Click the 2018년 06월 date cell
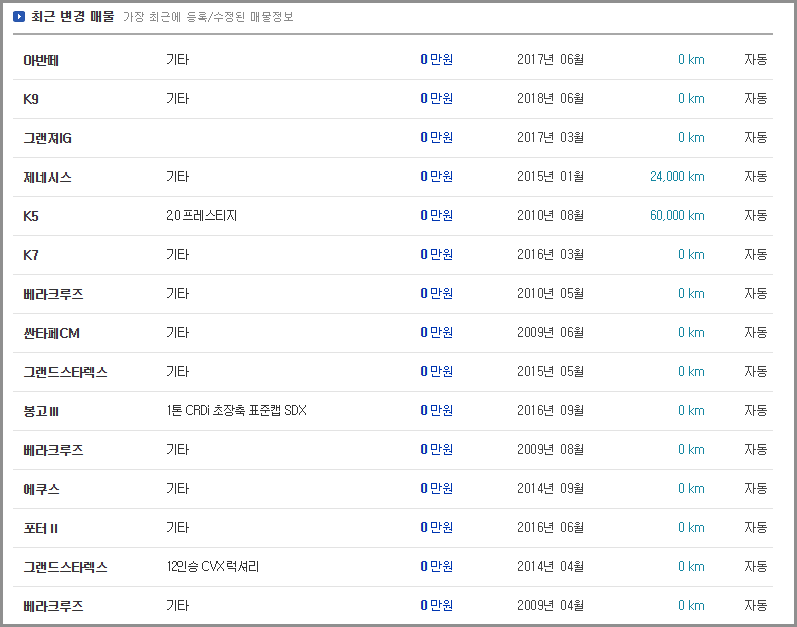 (550, 99)
